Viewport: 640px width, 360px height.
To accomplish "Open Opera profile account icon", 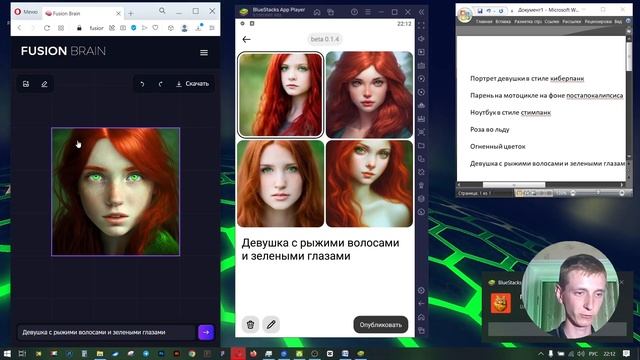I will (184, 28).
